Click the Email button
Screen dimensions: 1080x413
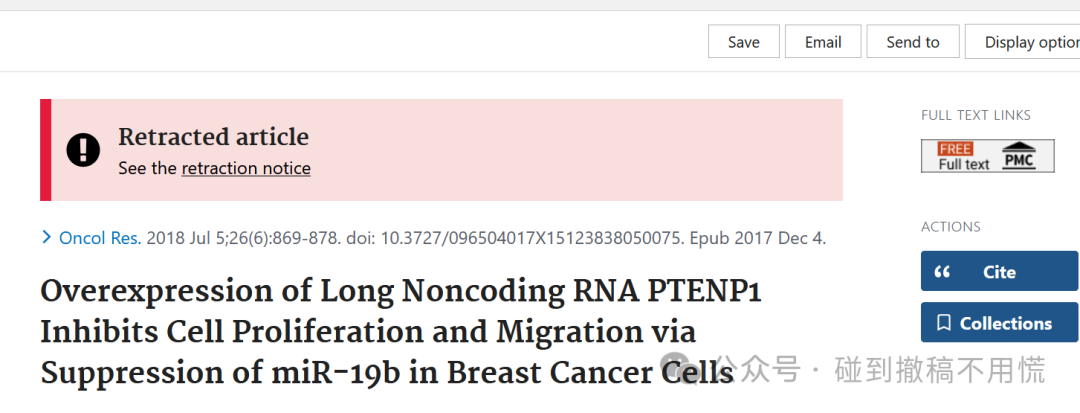click(x=823, y=42)
